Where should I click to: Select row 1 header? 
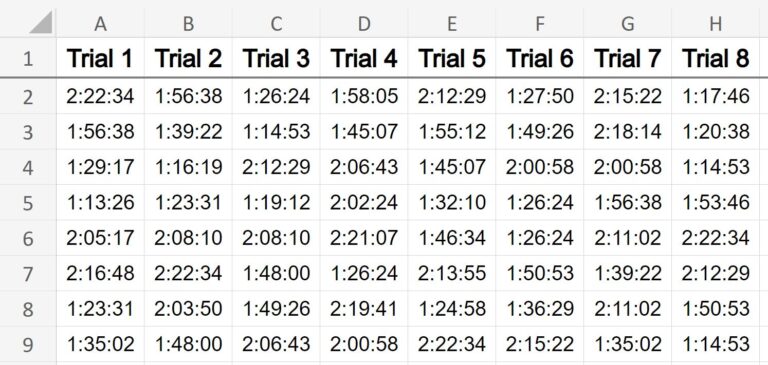pyautogui.click(x=28, y=58)
